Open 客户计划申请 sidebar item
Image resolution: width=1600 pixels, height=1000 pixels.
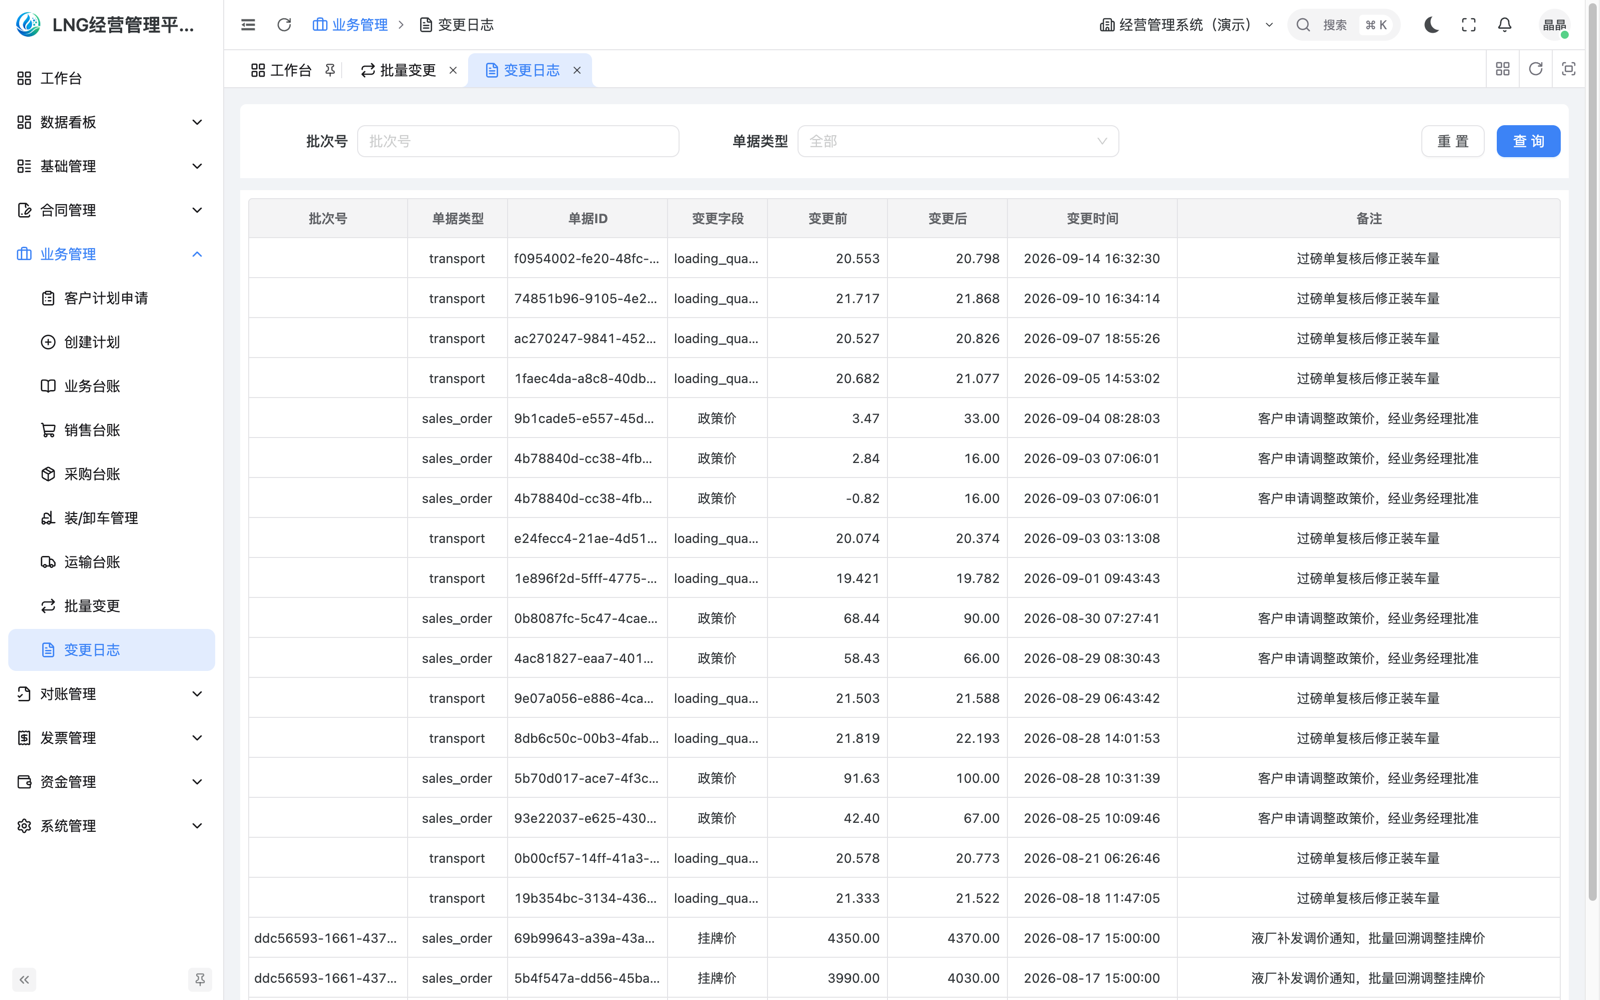(111, 298)
